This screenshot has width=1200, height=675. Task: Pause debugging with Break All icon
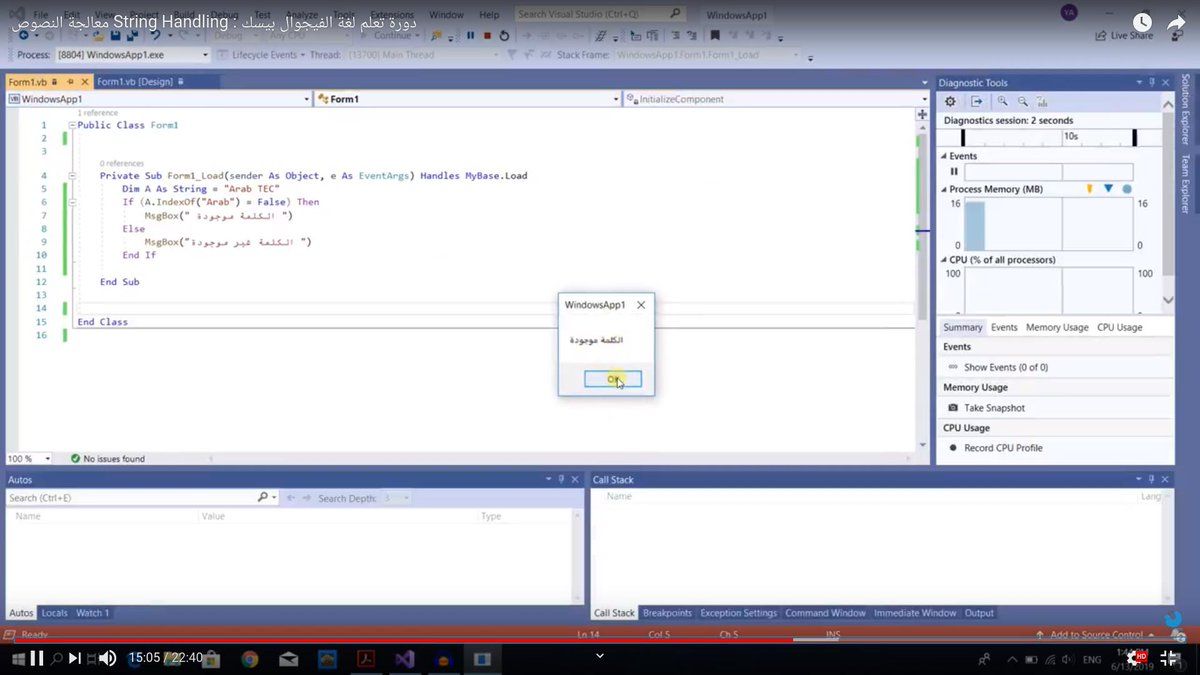(470, 35)
